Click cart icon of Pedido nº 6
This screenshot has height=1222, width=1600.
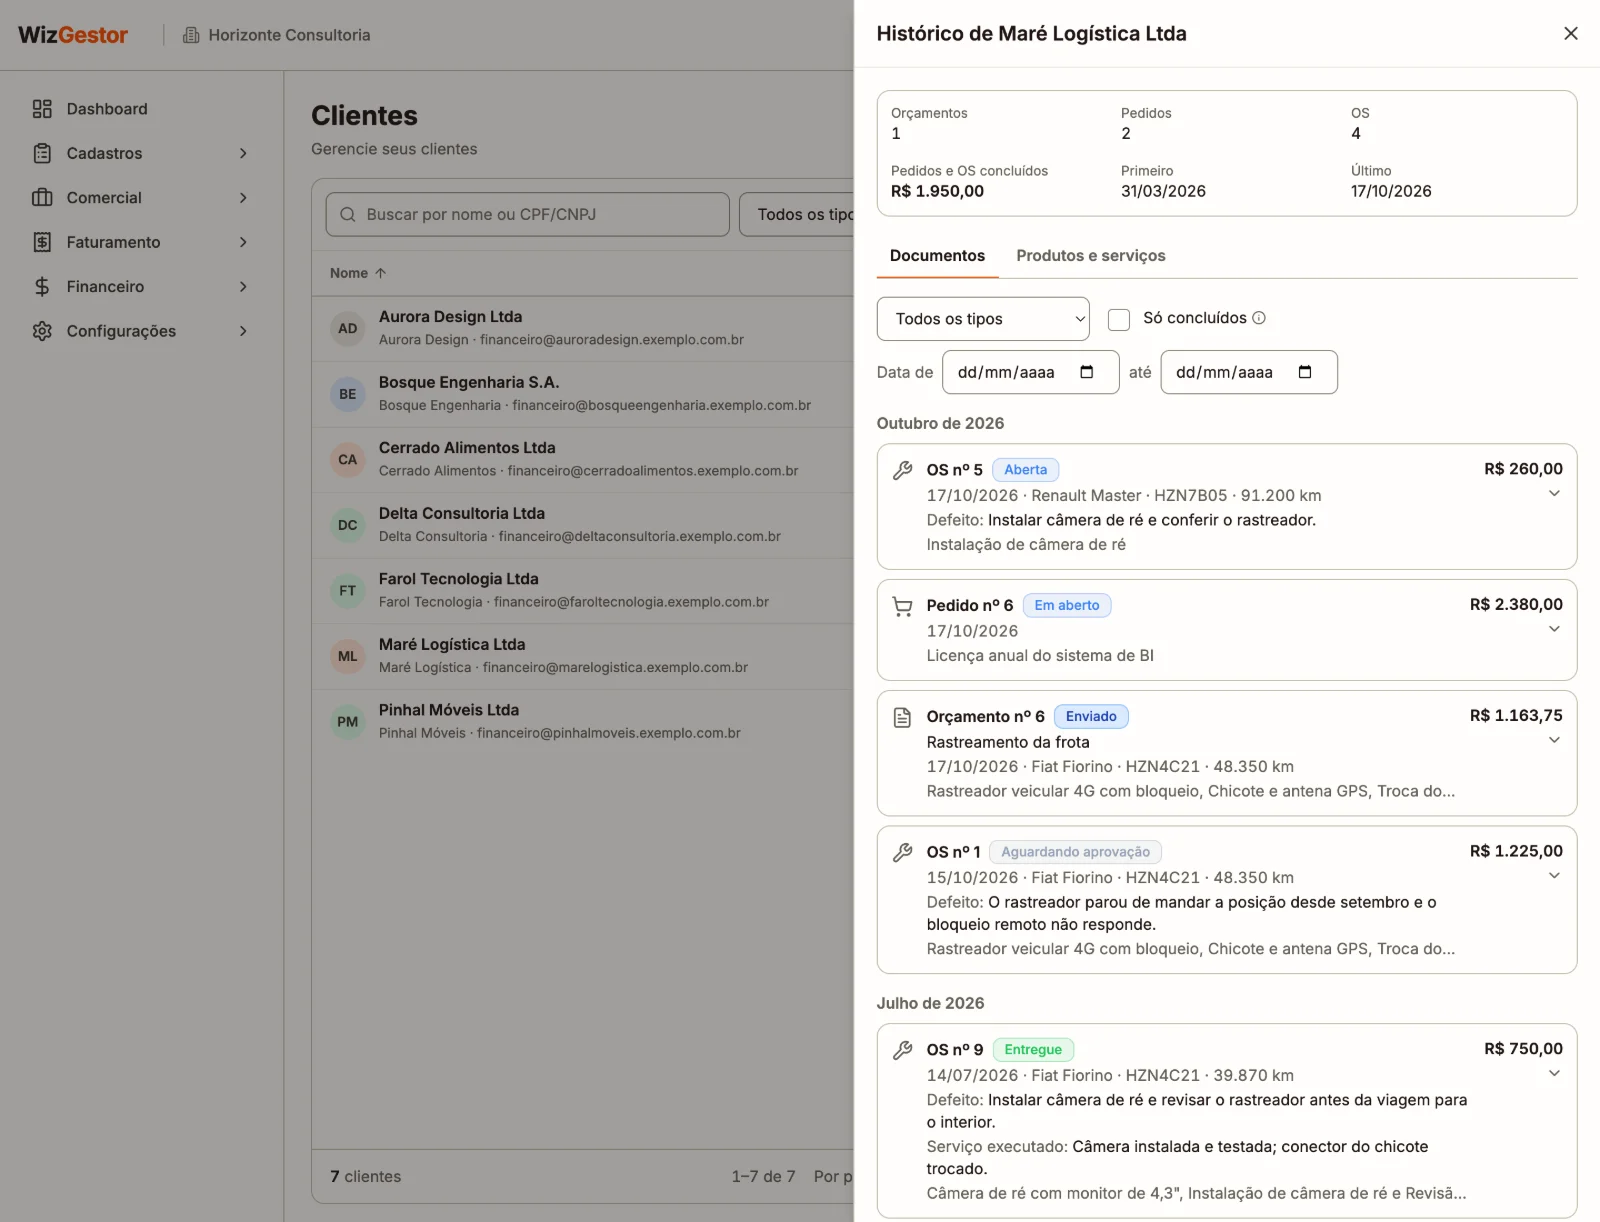coord(902,606)
